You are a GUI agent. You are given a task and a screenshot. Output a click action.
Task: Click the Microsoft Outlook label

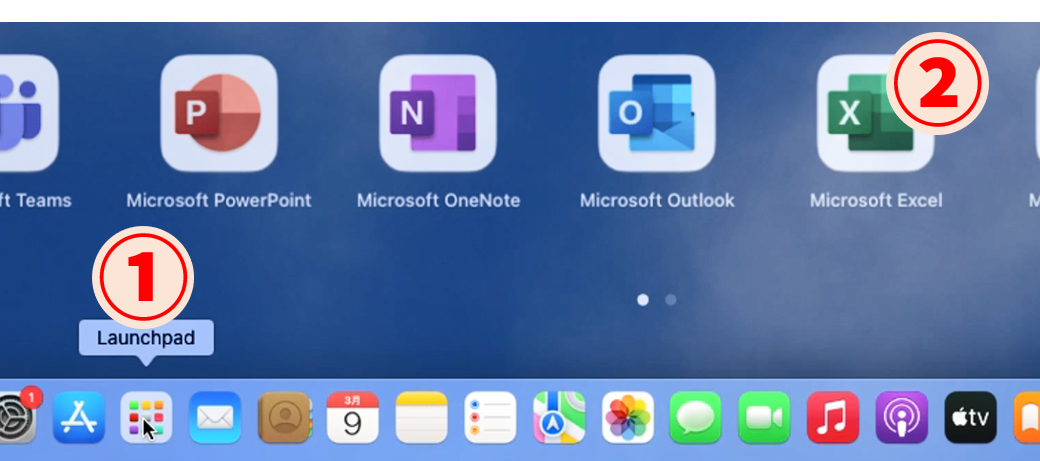[x=657, y=200]
